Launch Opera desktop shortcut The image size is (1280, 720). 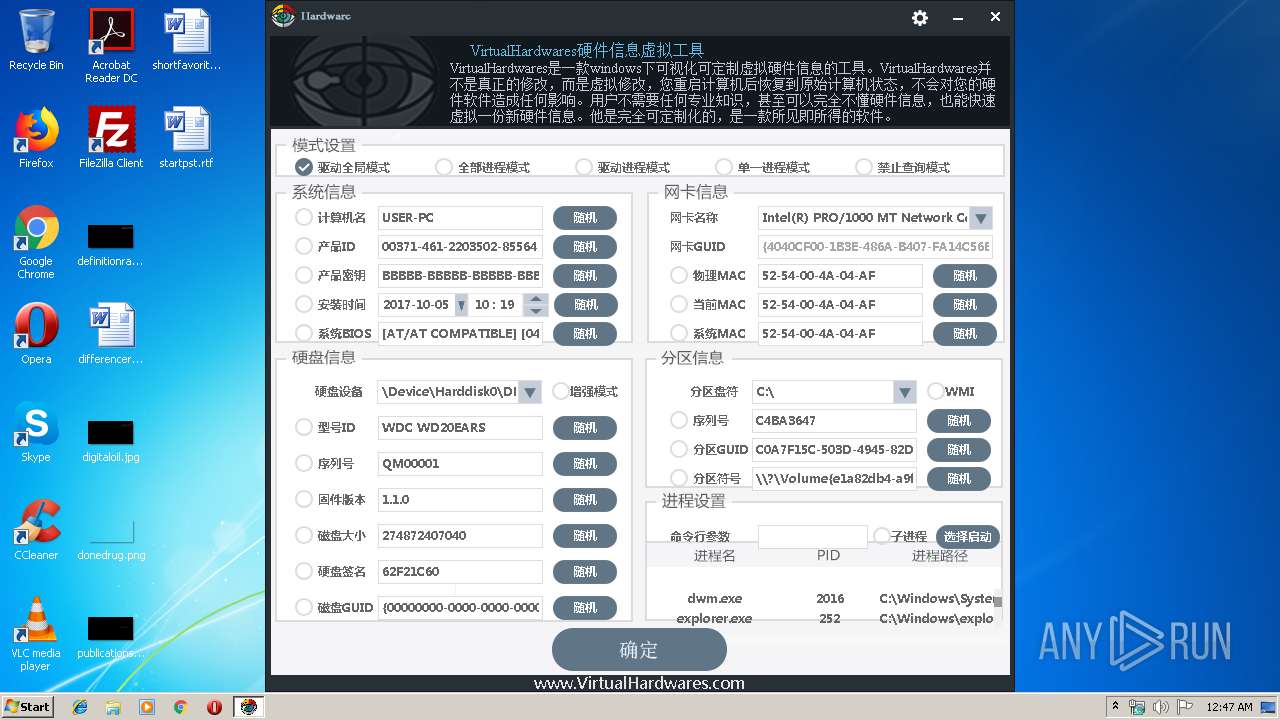pos(36,334)
